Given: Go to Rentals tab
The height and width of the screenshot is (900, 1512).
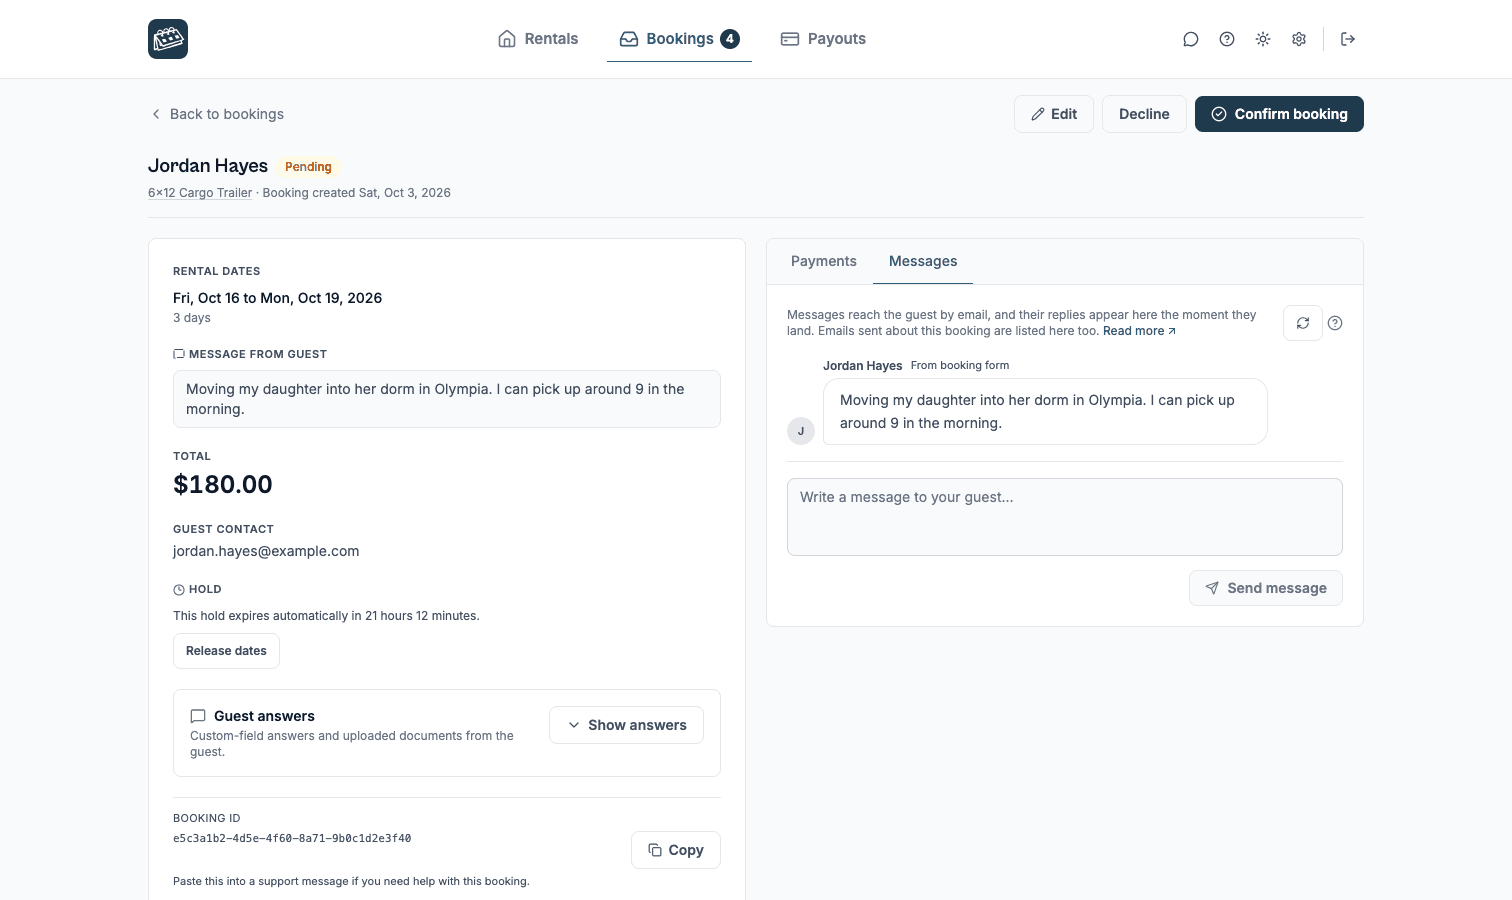Looking at the screenshot, I should (x=538, y=39).
